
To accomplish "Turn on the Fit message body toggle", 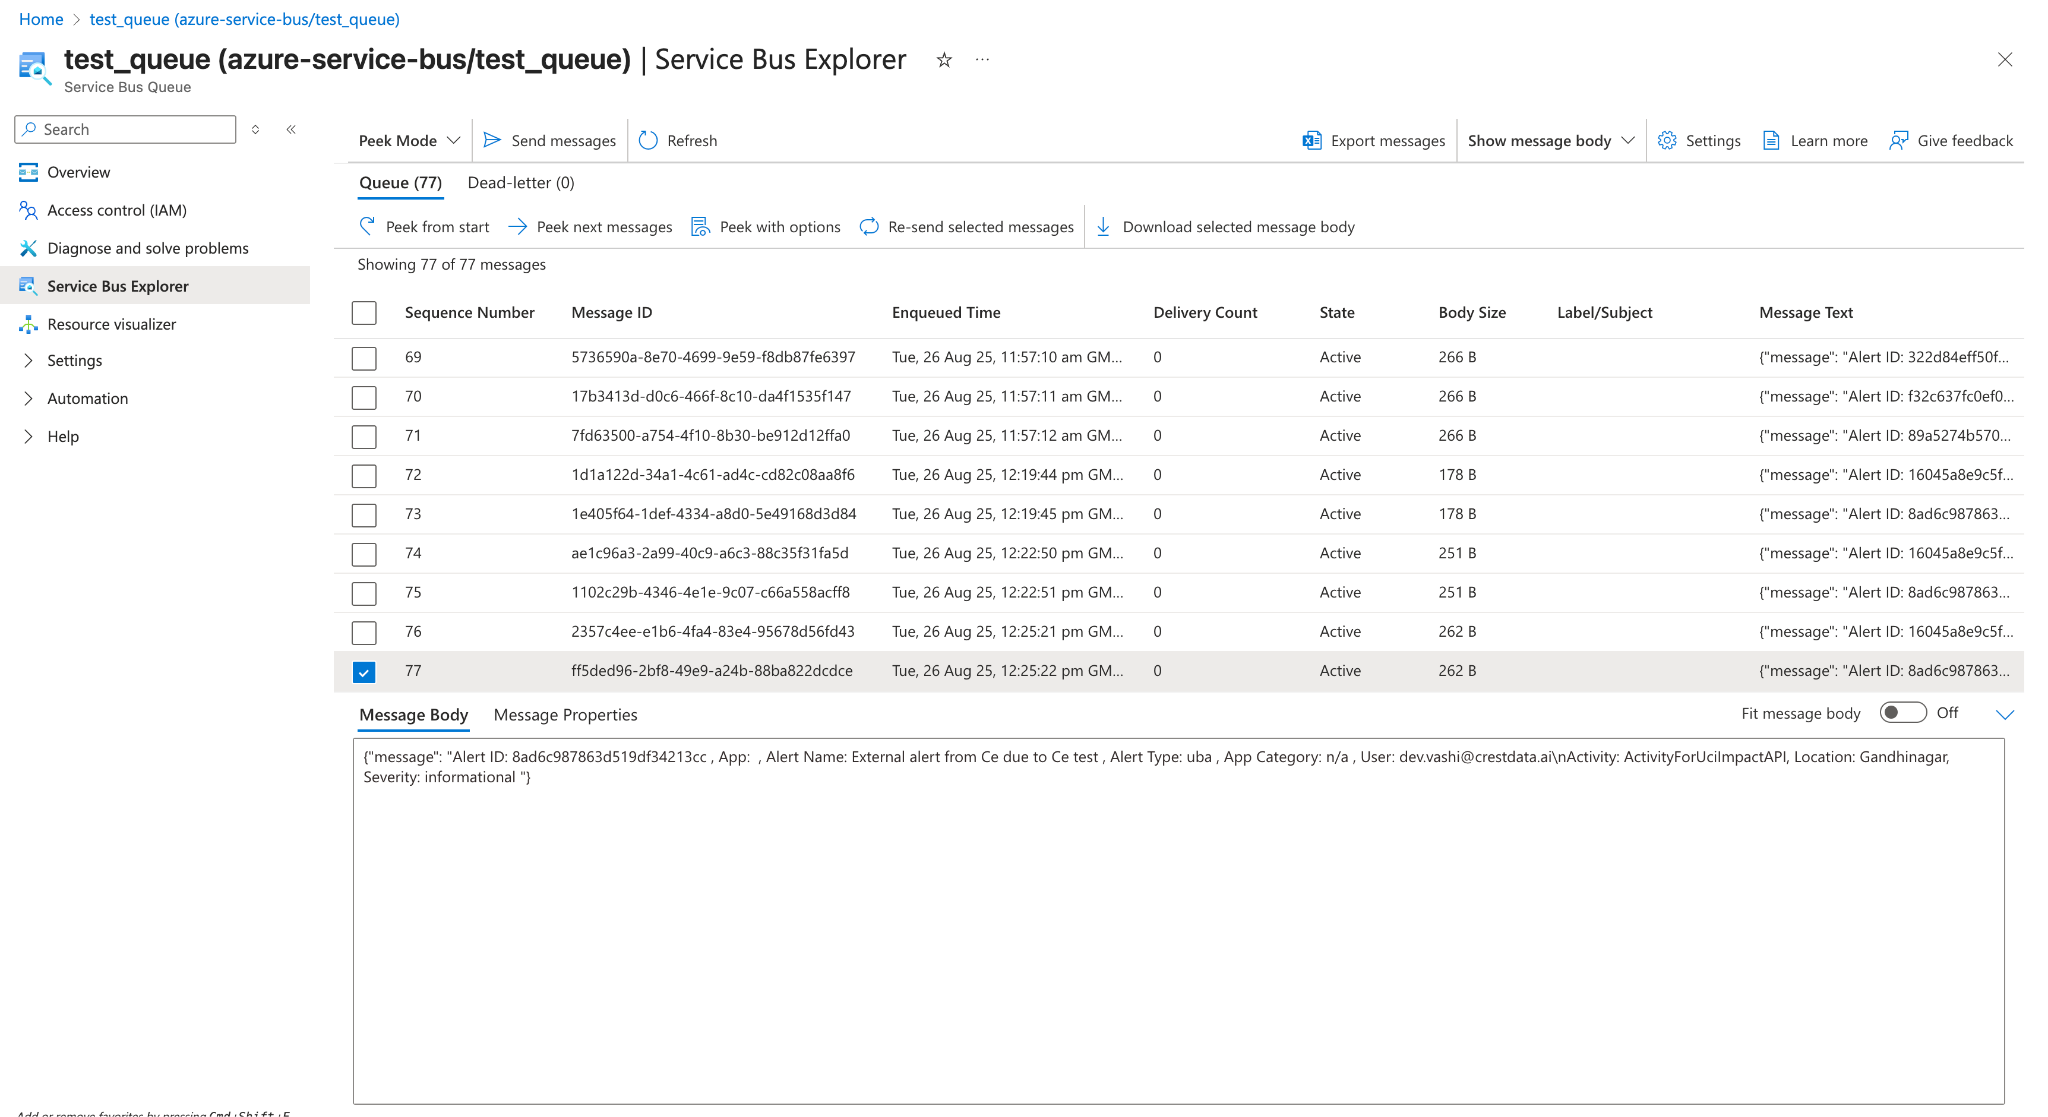I will [1902, 713].
